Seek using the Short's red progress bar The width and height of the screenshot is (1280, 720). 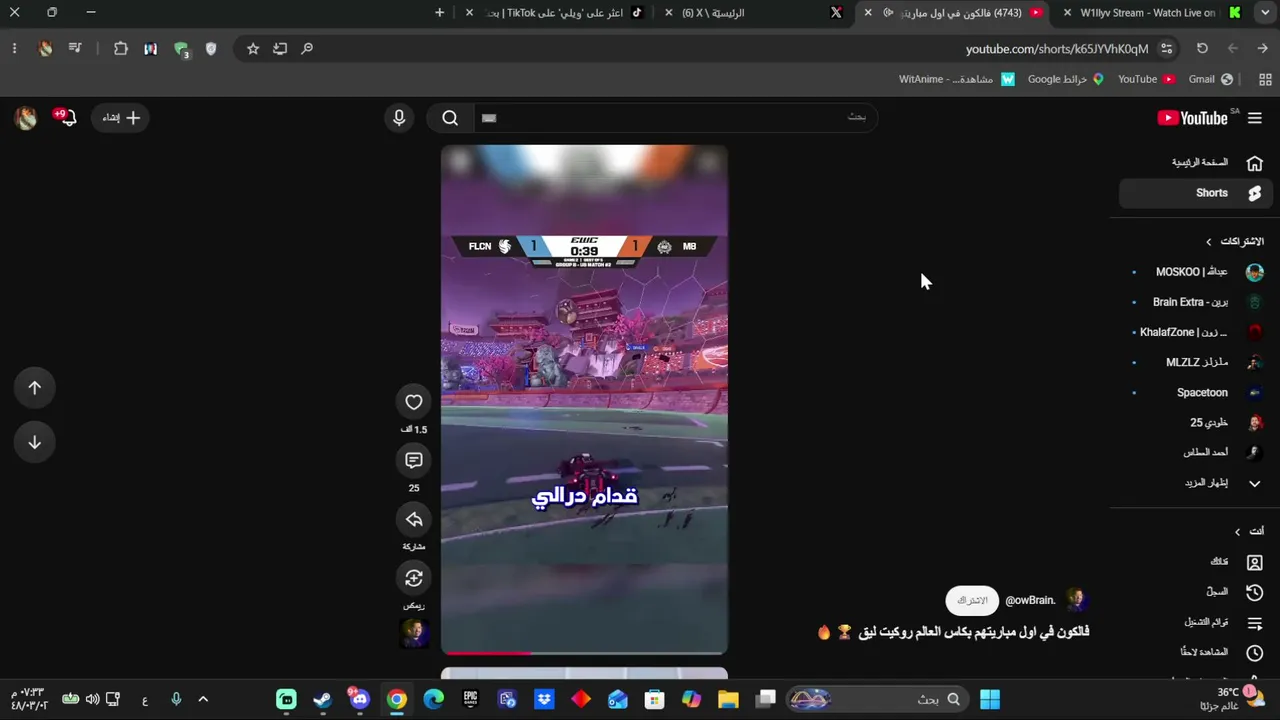coord(585,653)
